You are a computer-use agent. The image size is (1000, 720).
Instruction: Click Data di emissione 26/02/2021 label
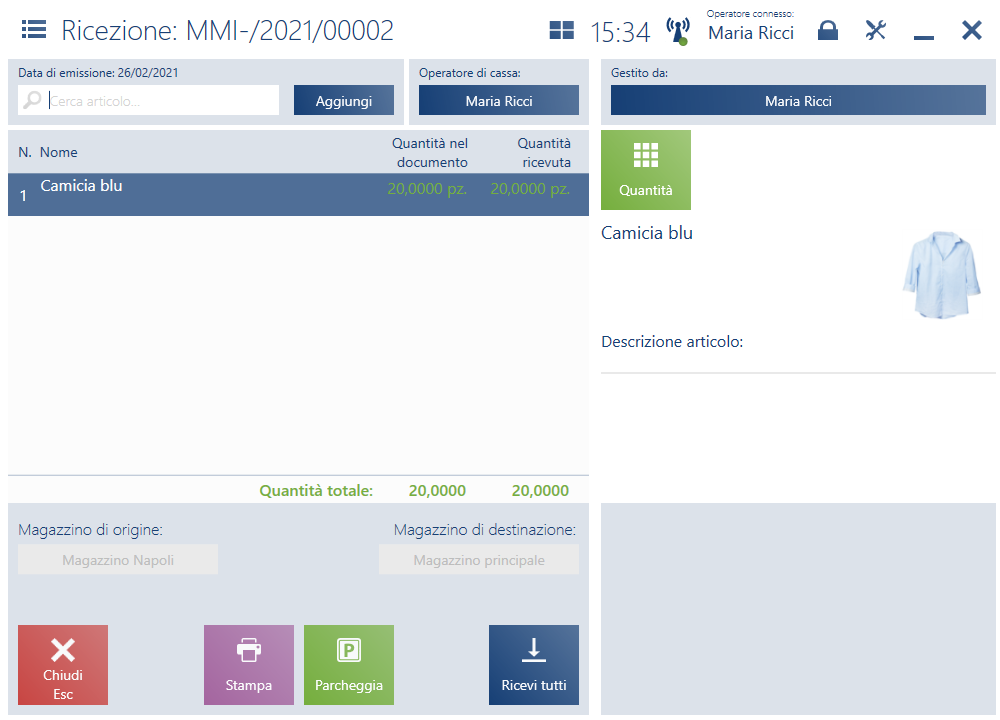point(98,73)
